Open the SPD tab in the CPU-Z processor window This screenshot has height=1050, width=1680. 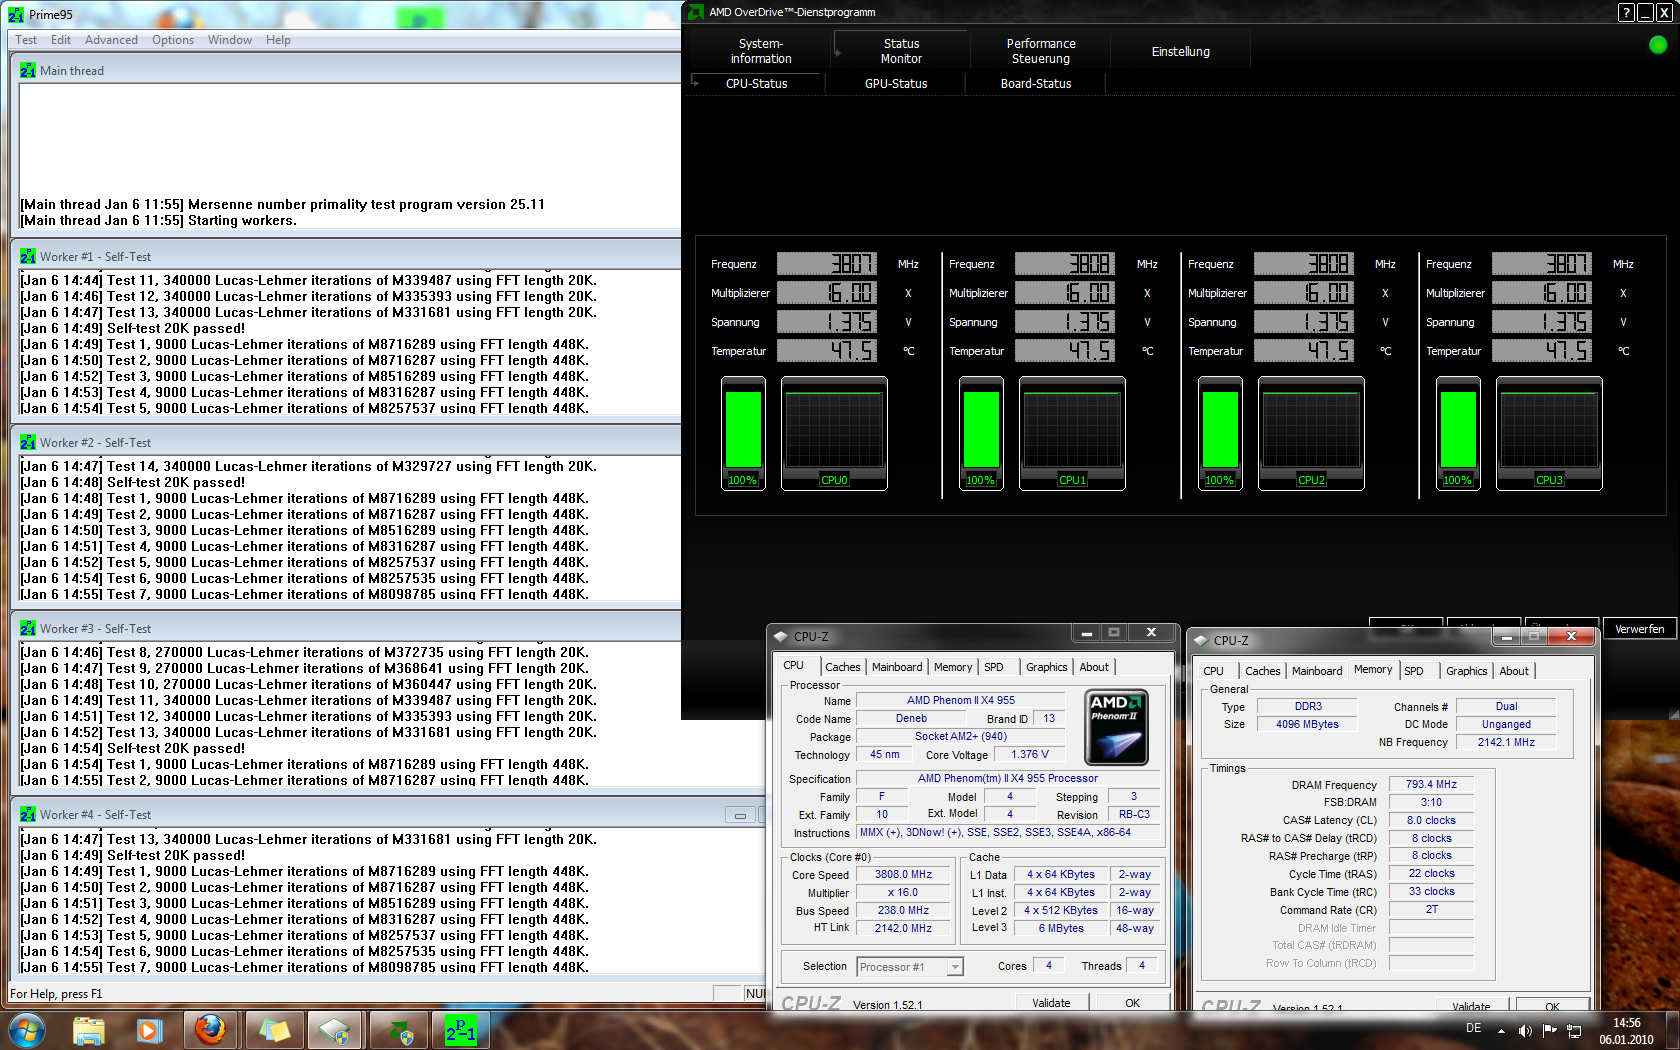point(994,667)
